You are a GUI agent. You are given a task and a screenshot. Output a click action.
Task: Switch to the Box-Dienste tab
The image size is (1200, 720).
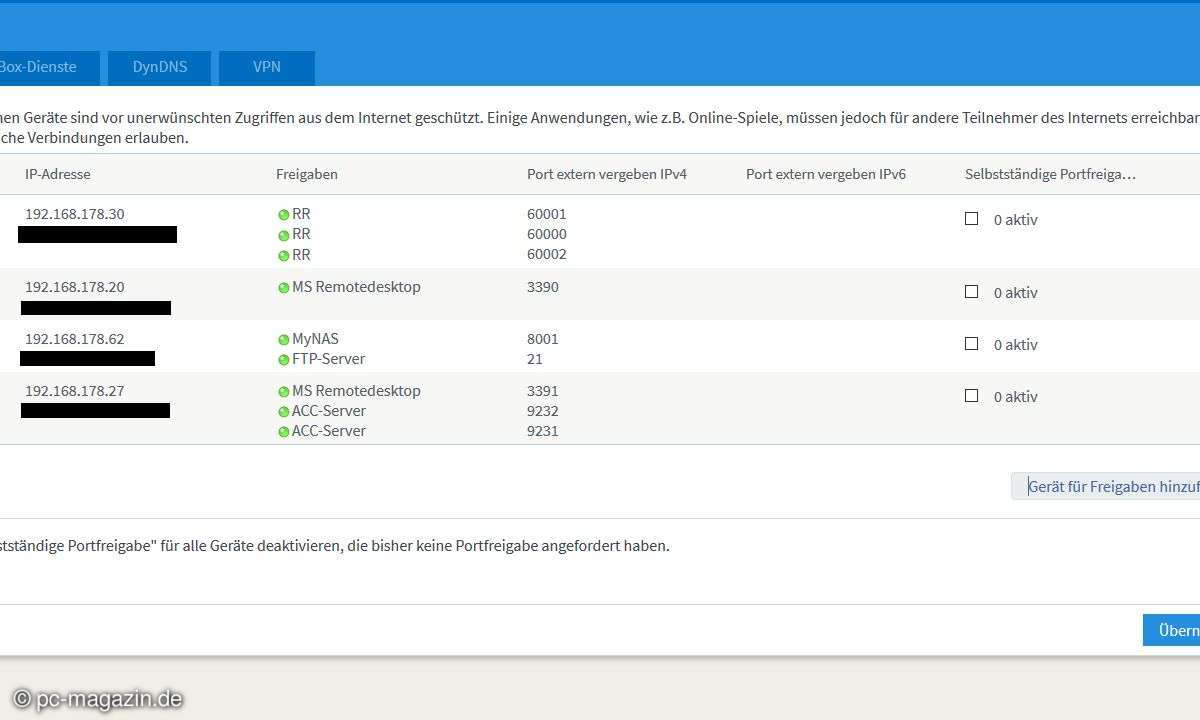pyautogui.click(x=50, y=68)
